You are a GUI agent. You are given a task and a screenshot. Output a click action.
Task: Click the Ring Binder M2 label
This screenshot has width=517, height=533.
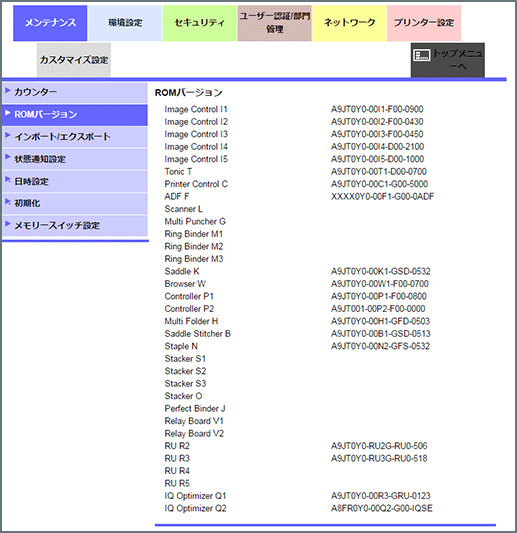(194, 246)
